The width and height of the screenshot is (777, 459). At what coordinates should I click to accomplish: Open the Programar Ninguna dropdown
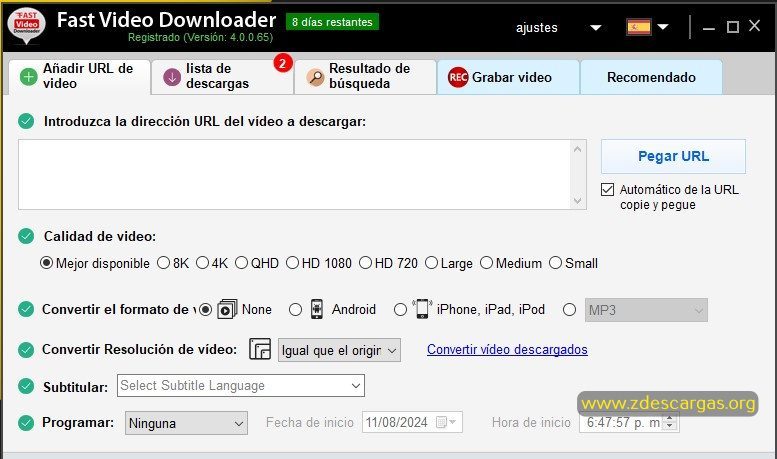point(186,423)
